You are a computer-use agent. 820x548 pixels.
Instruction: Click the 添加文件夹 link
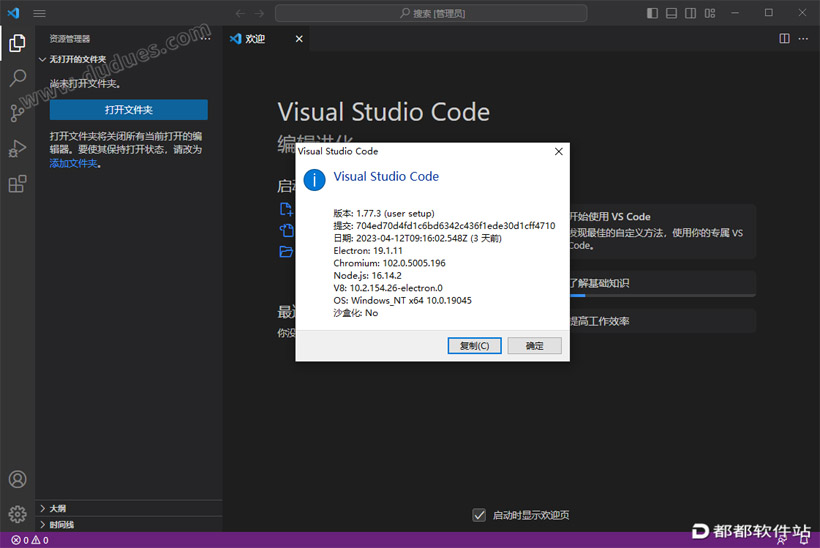pyautogui.click(x=74, y=164)
